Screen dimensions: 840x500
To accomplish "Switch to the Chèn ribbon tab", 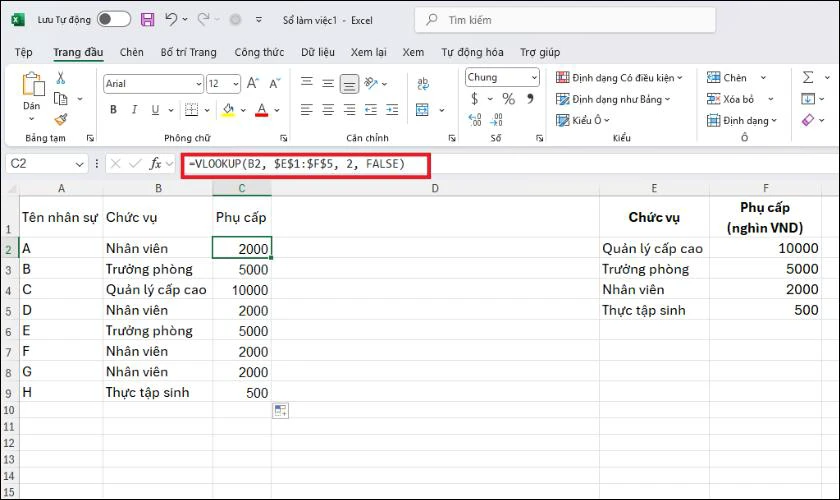I will (131, 52).
